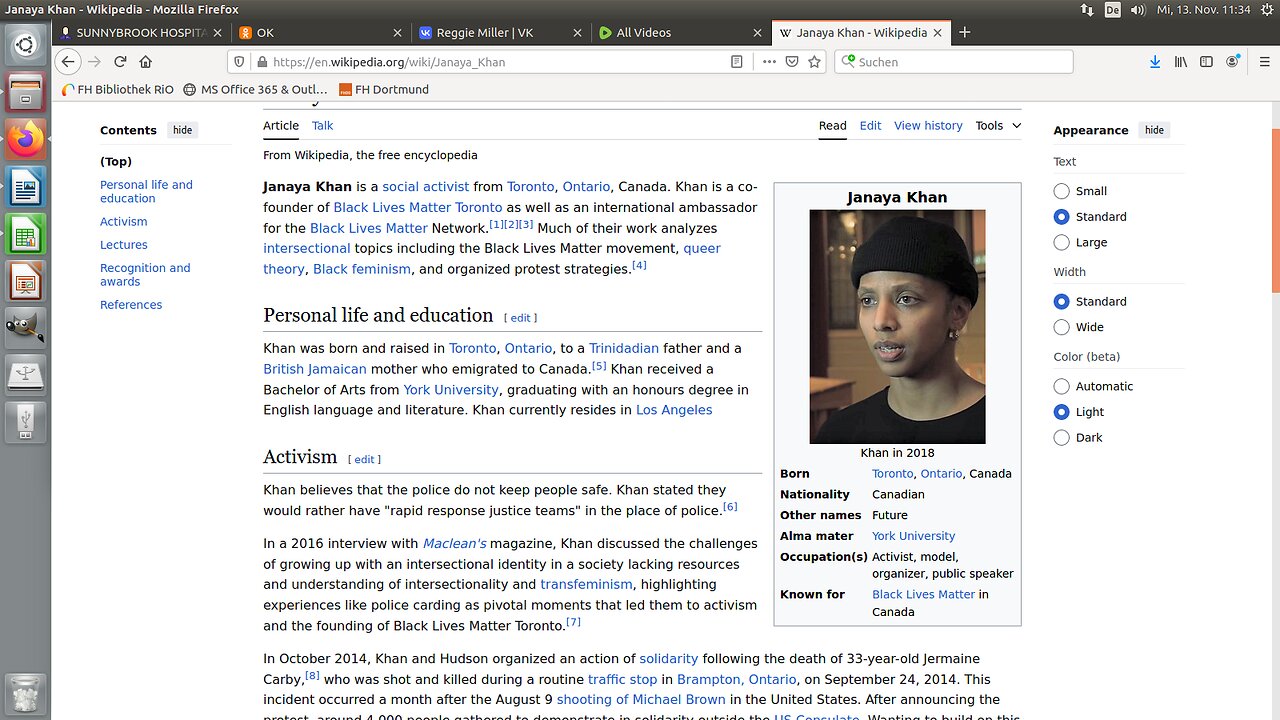Image resolution: width=1280 pixels, height=720 pixels.
Task: Open the USB drive icon in launcher
Action: (x=25, y=423)
